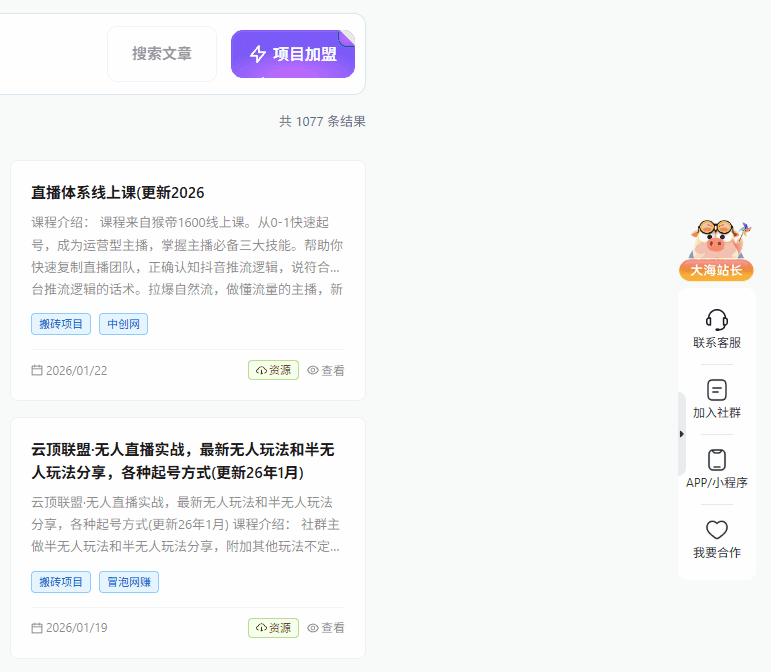Click the cloud icon in the 2026/01/19 资源 badge
771x672 pixels.
(261, 628)
